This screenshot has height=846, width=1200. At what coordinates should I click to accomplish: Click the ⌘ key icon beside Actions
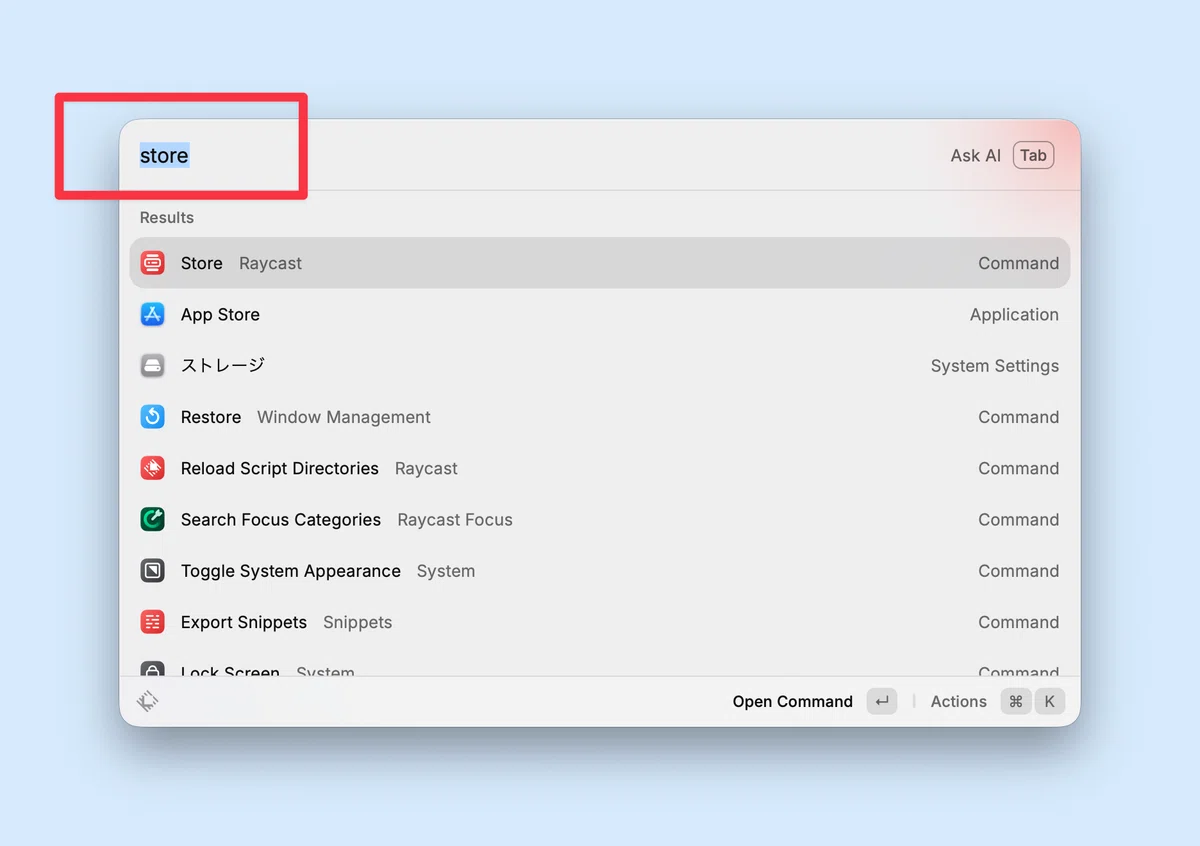click(1016, 702)
